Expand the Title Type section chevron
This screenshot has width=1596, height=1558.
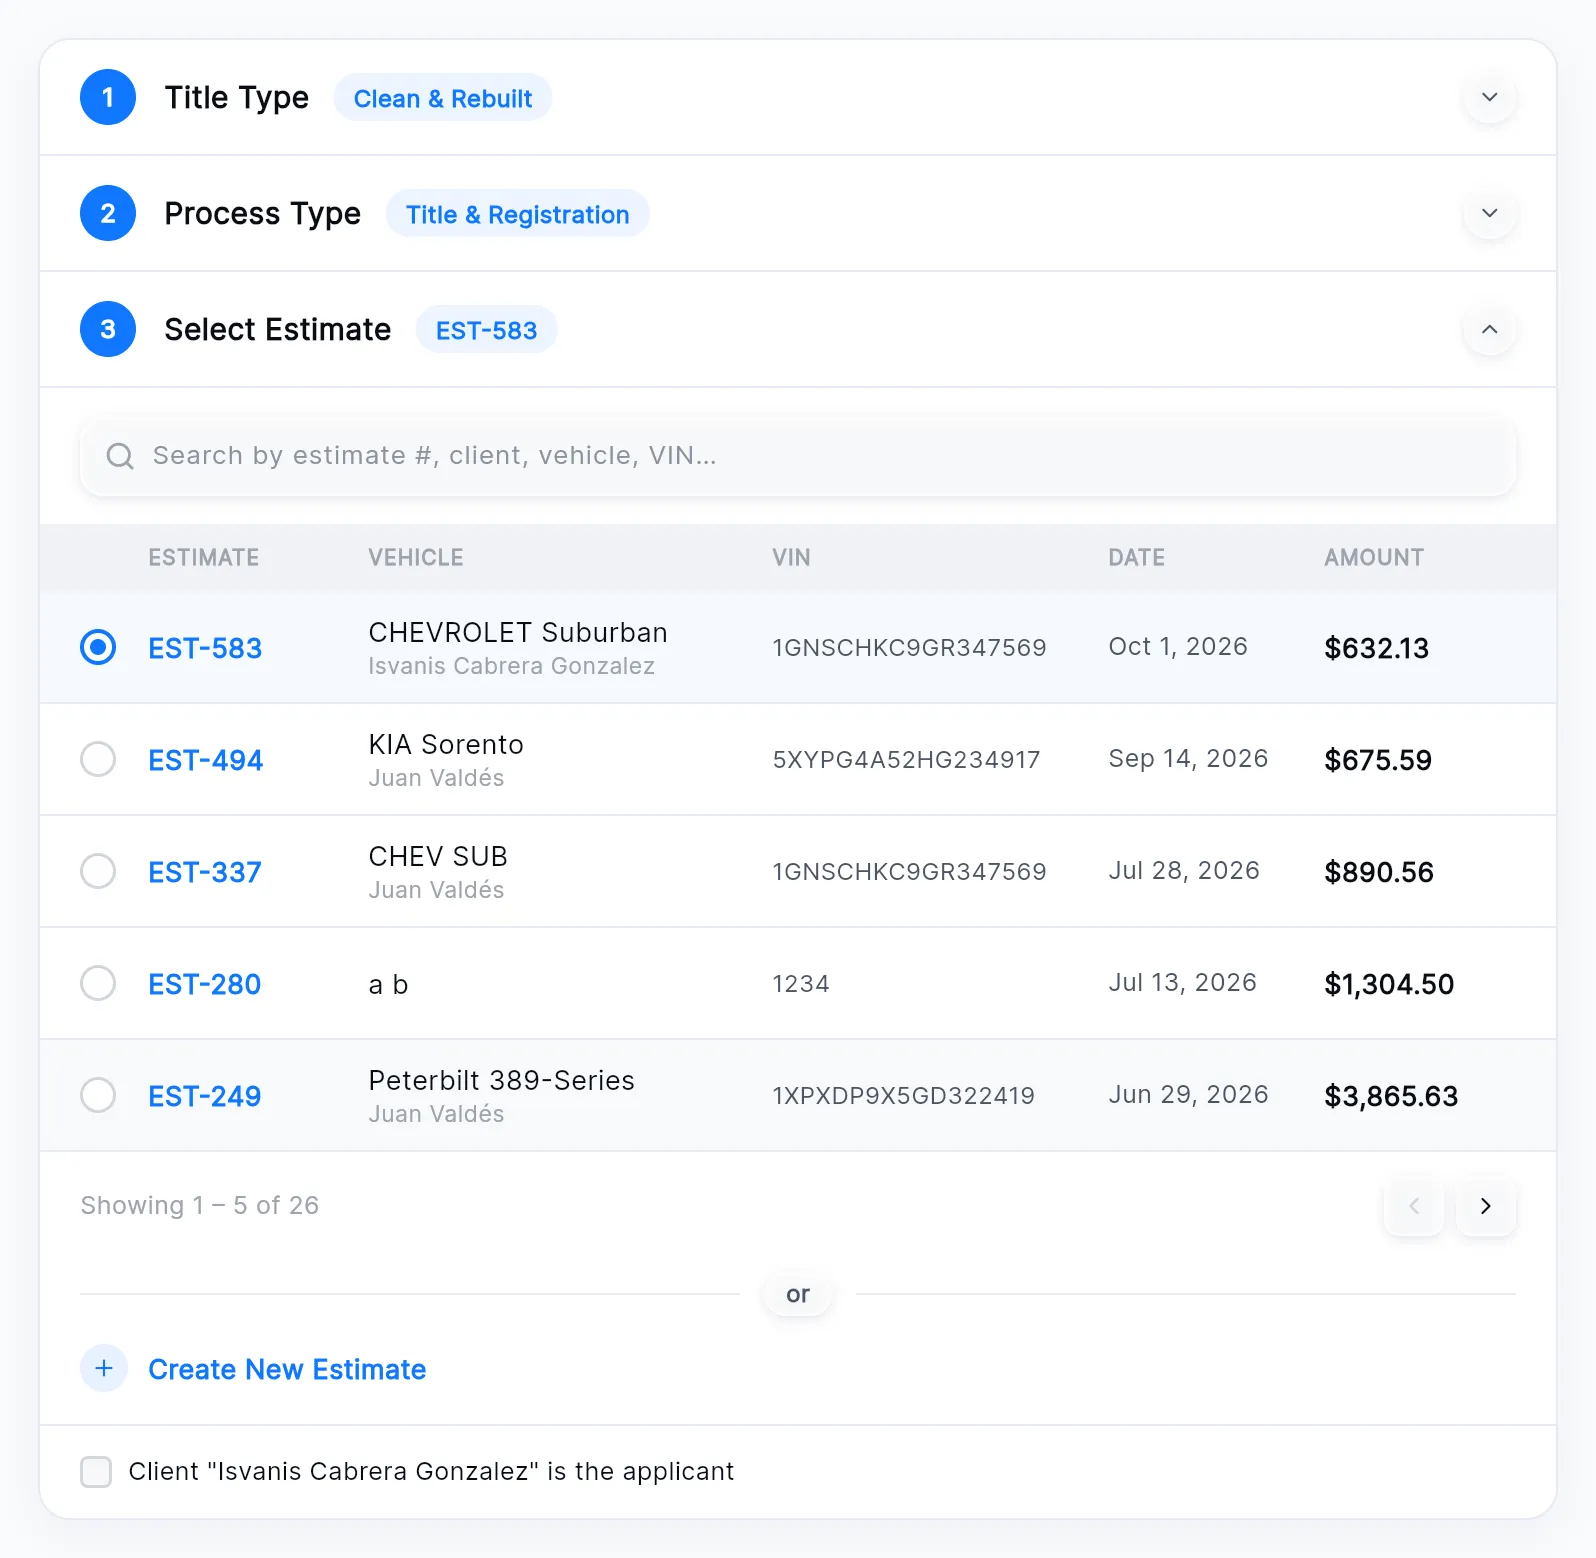(x=1490, y=97)
